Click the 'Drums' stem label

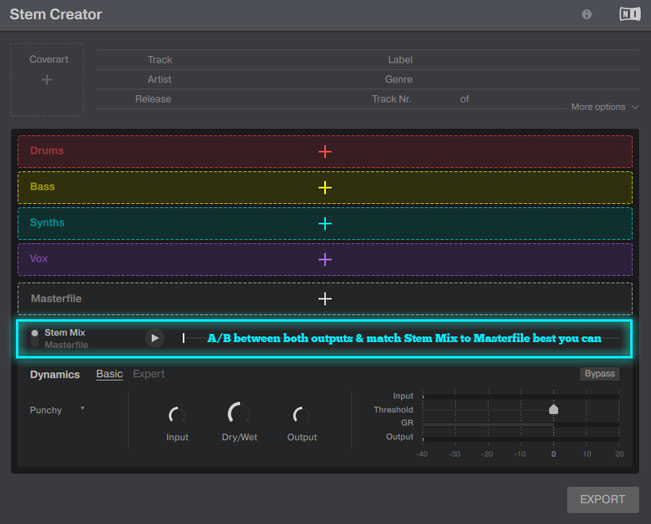tap(47, 150)
